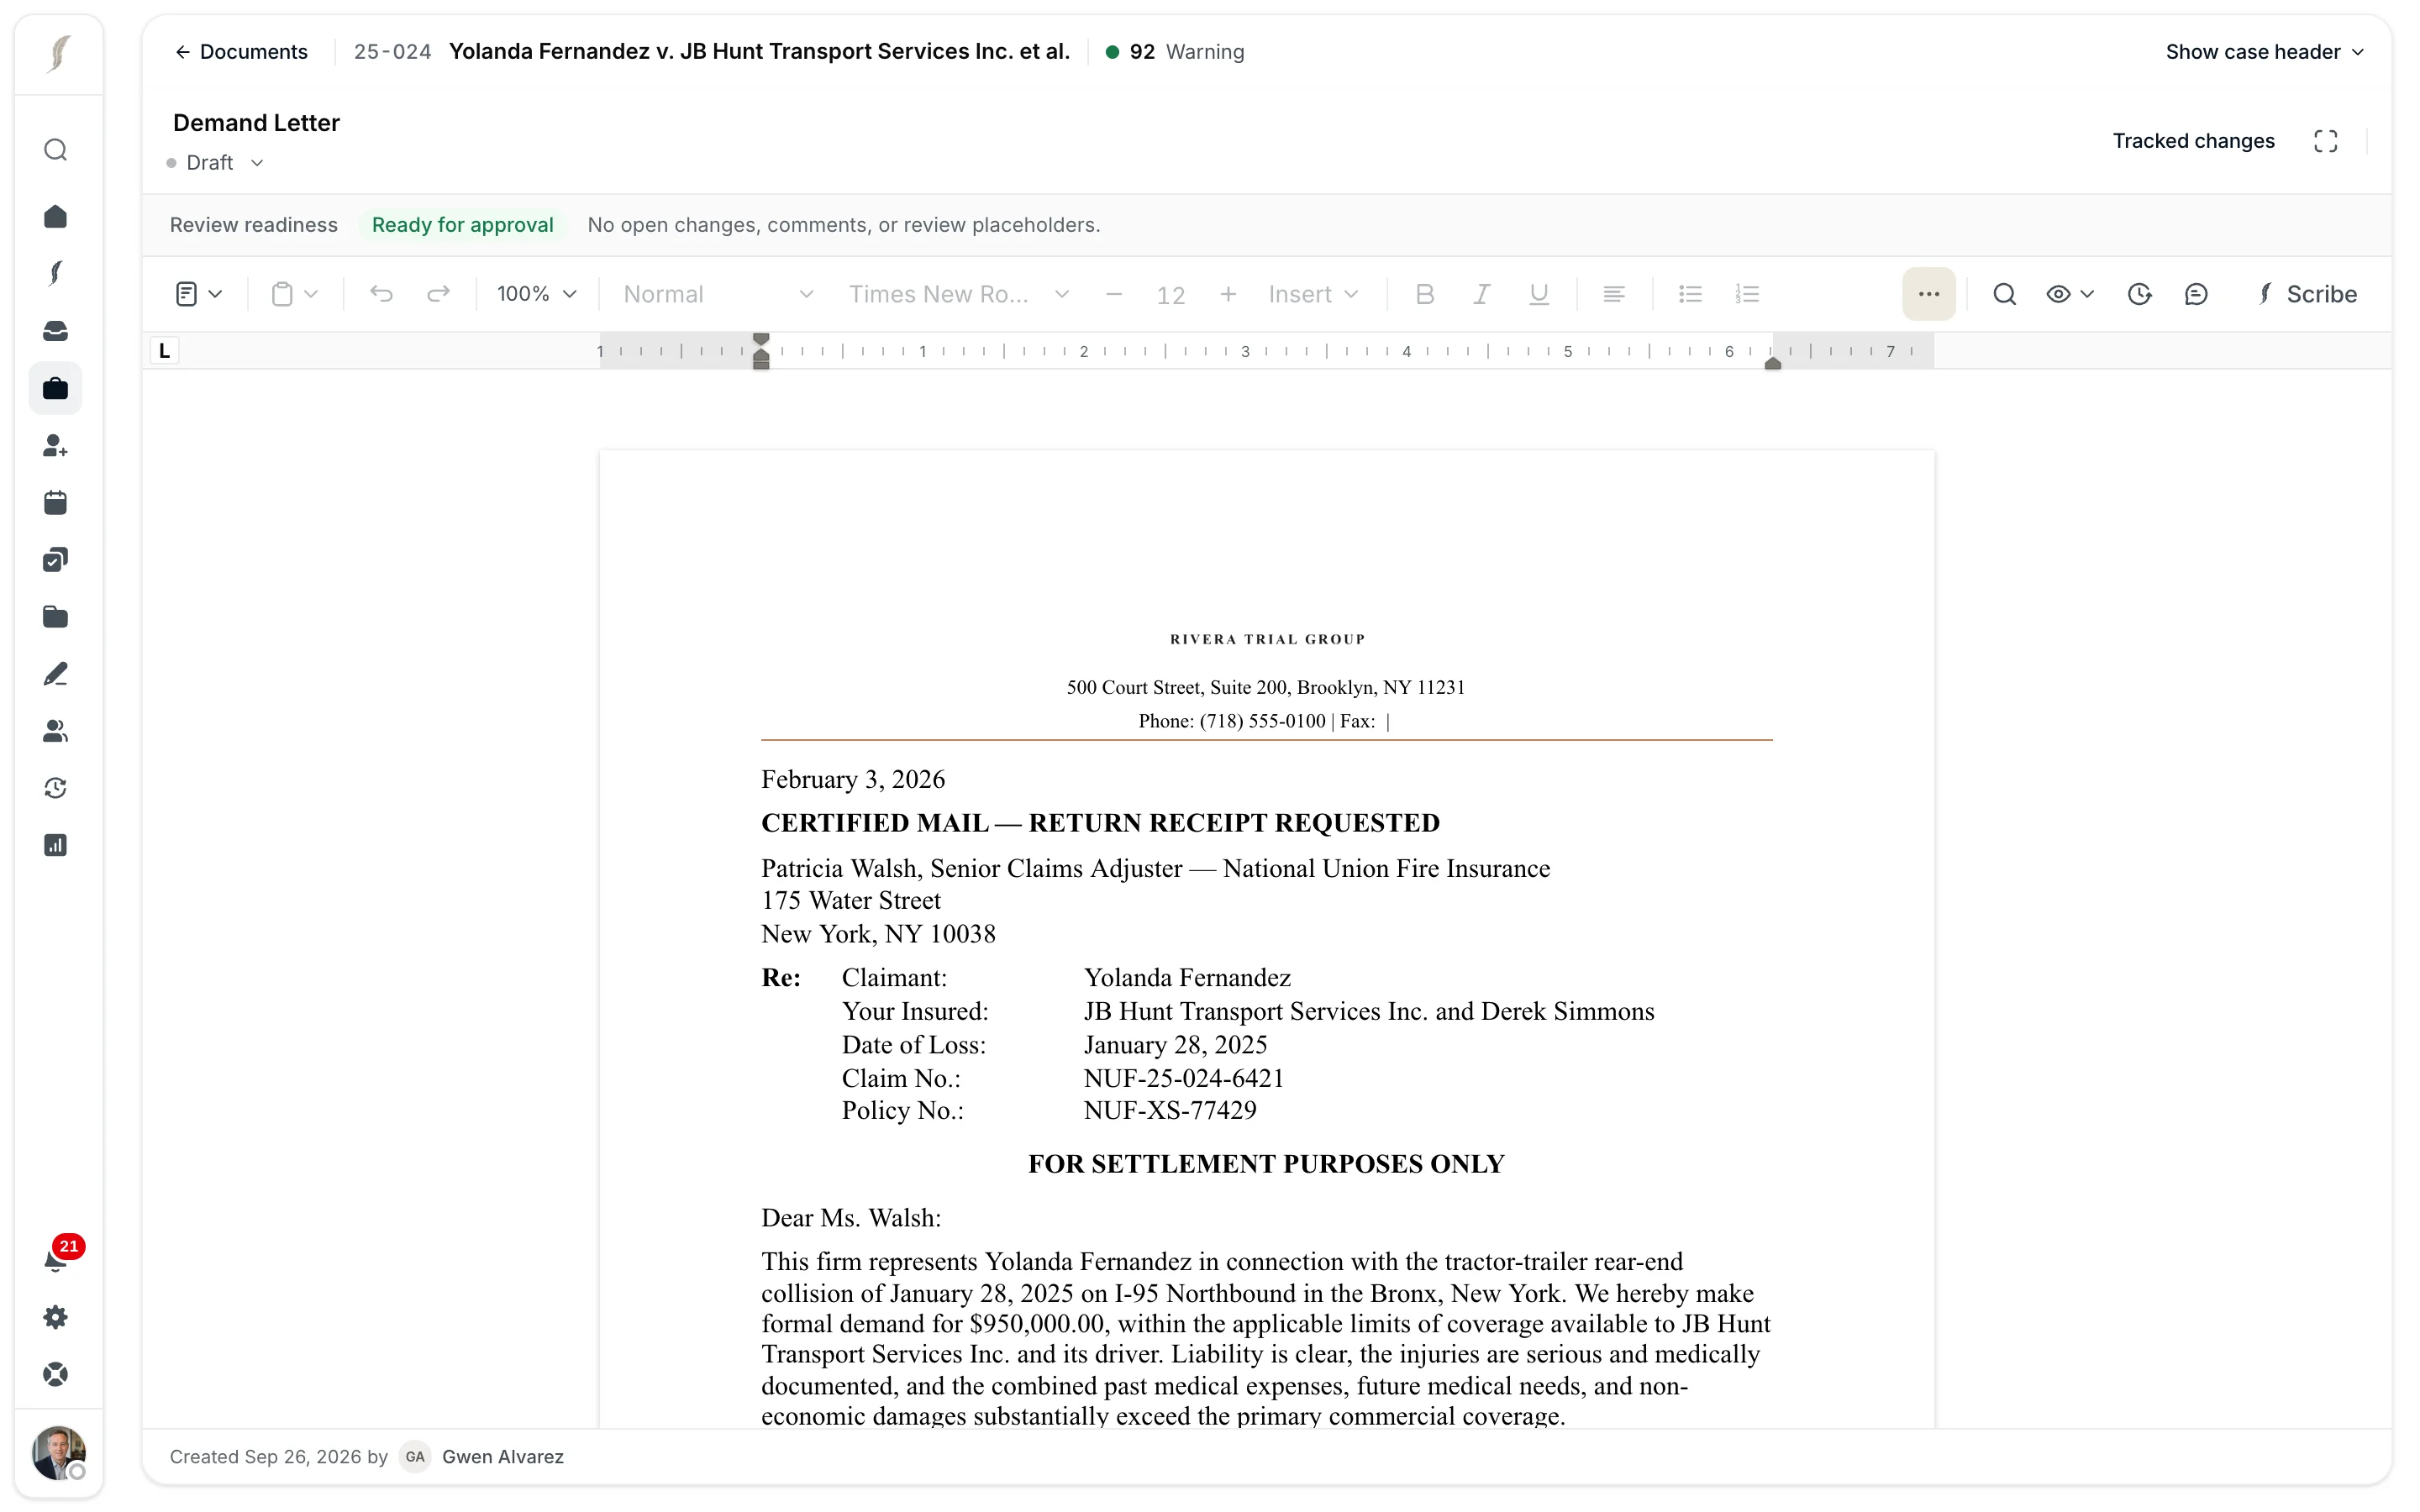The height and width of the screenshot is (1512, 2420).
Task: Open the comments bubble icon
Action: (2196, 294)
